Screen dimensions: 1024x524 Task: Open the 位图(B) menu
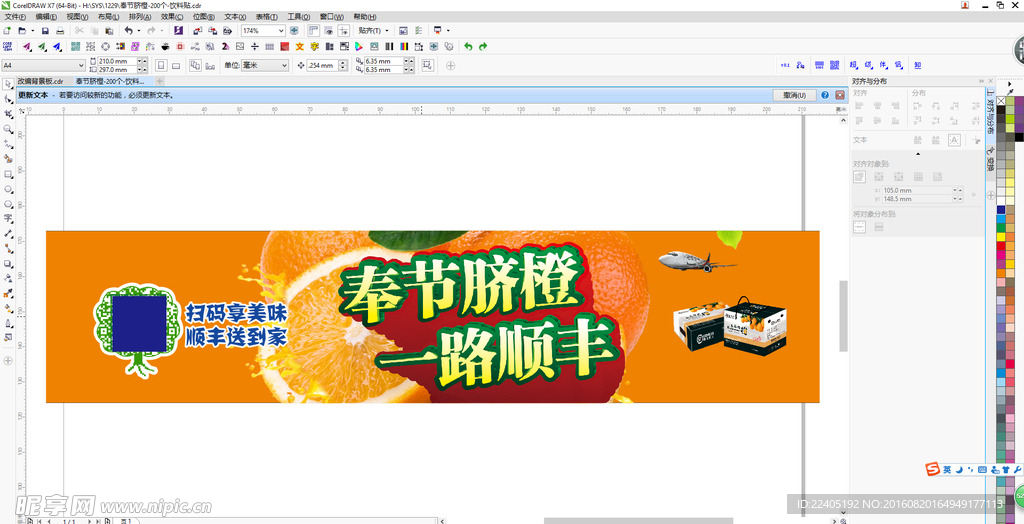204,16
